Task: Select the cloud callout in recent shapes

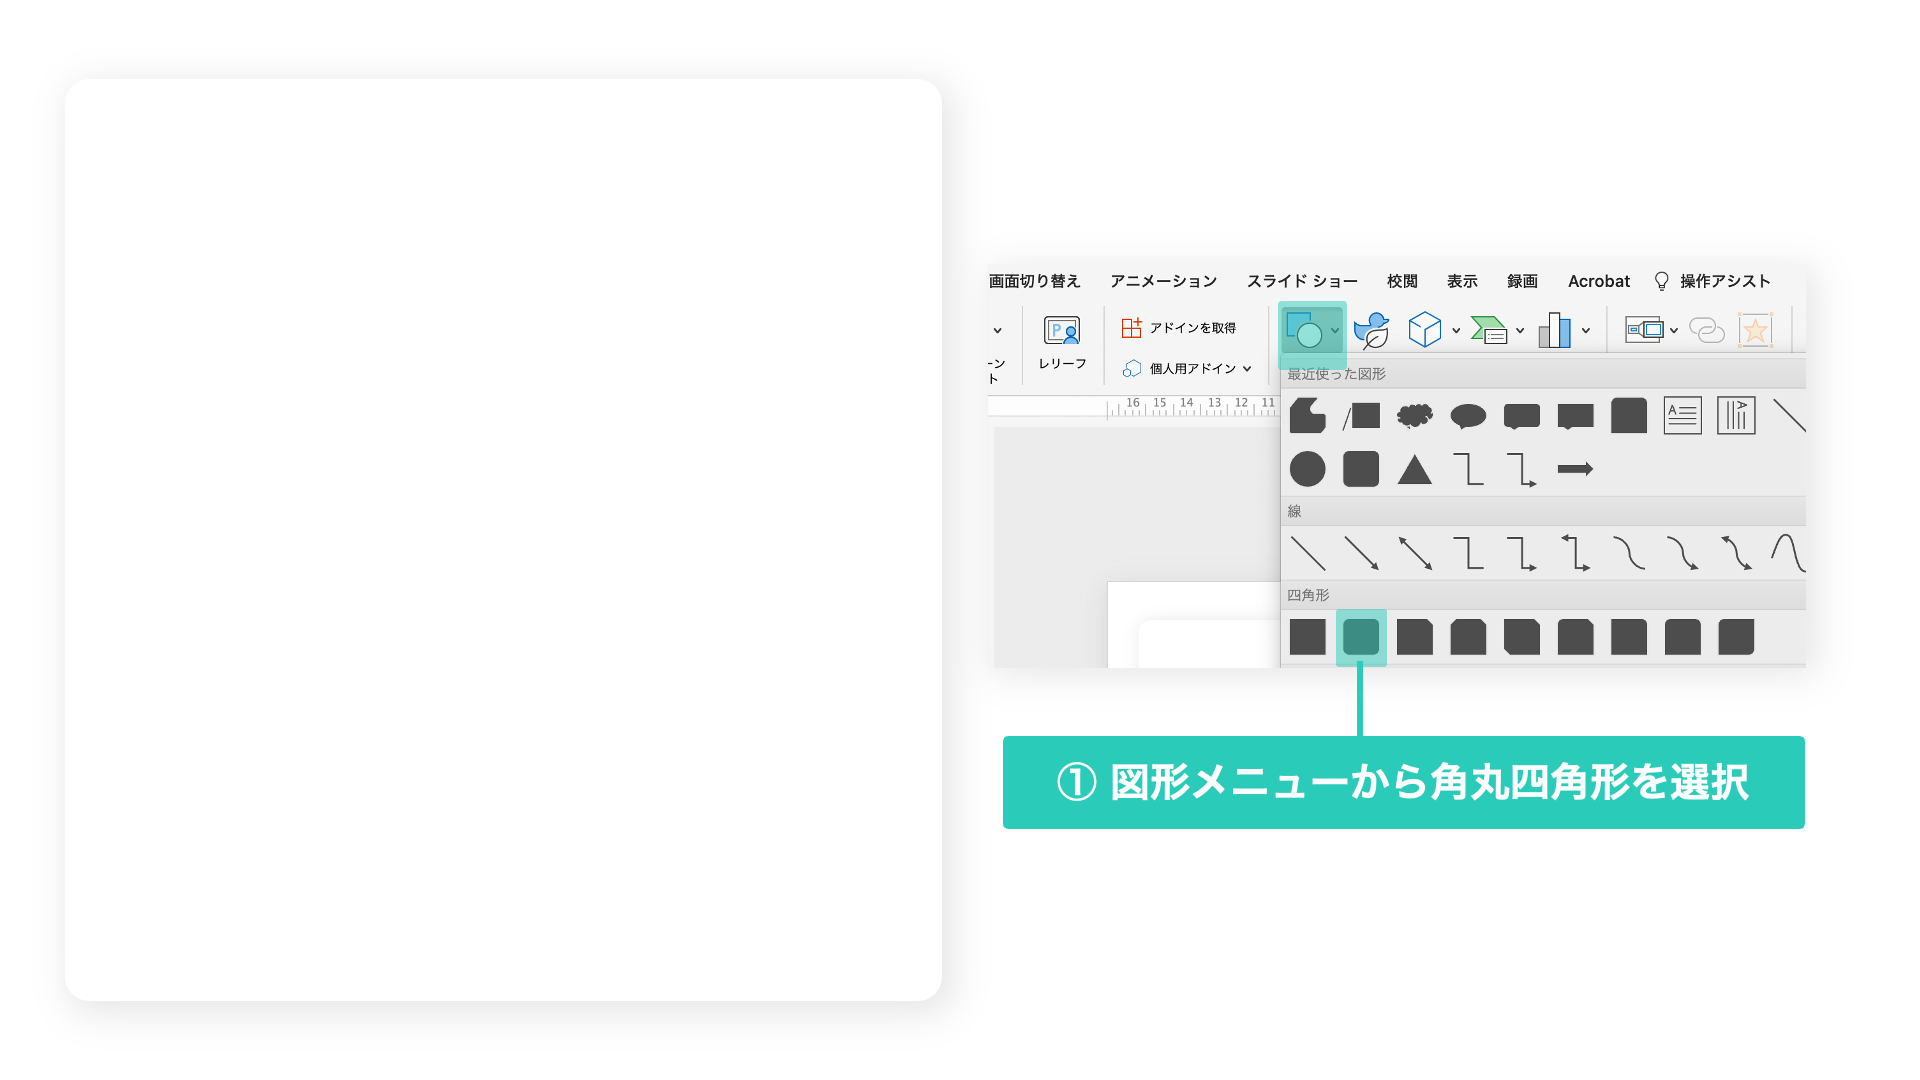Action: [x=1414, y=415]
